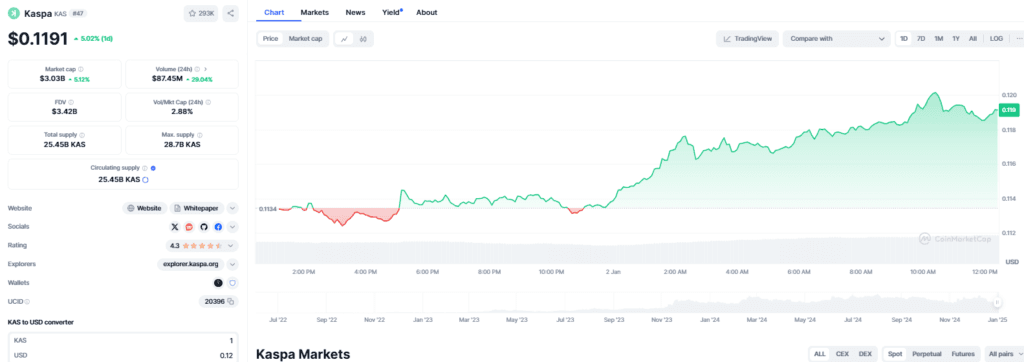Open the Yield tab
The image size is (1024, 362).
391,12
